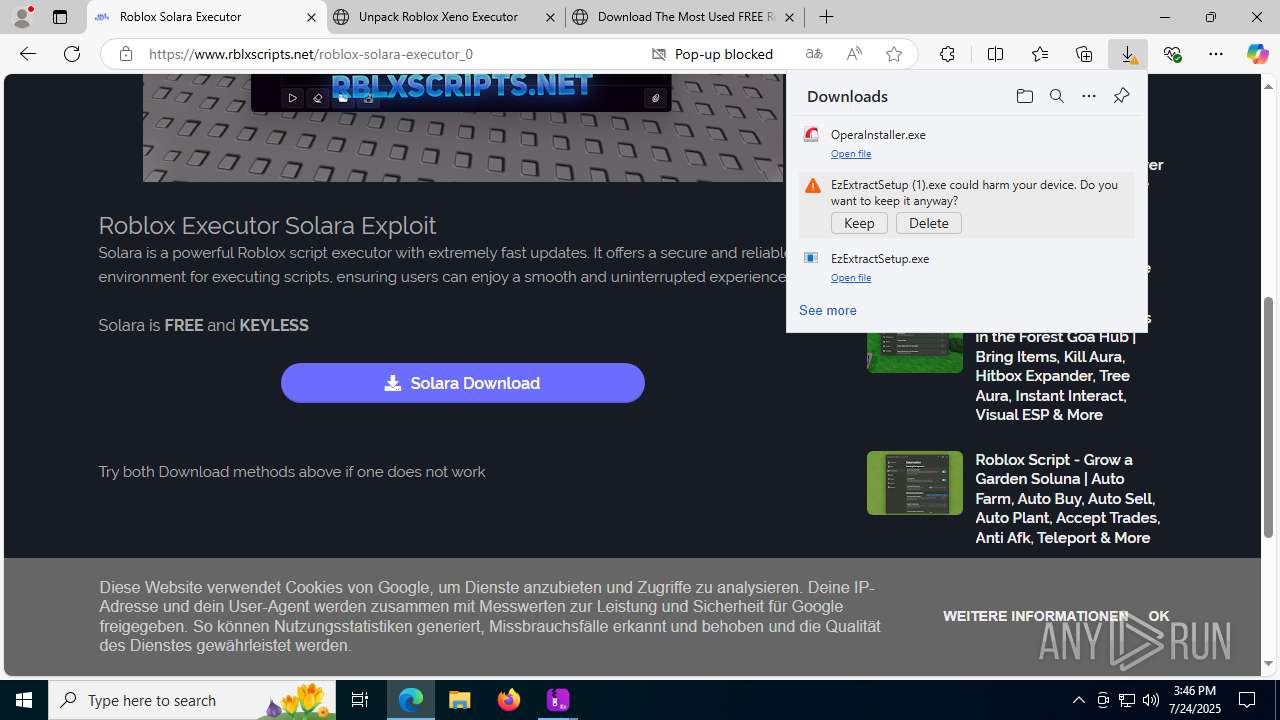Viewport: 1280px width, 720px height.
Task: Start Read Aloud from the address bar
Action: point(854,54)
